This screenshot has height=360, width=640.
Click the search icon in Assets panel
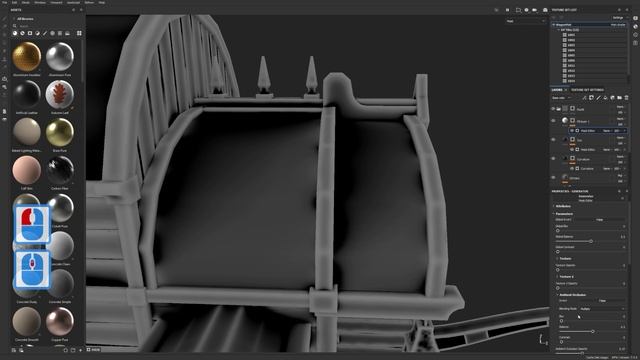(15, 26)
